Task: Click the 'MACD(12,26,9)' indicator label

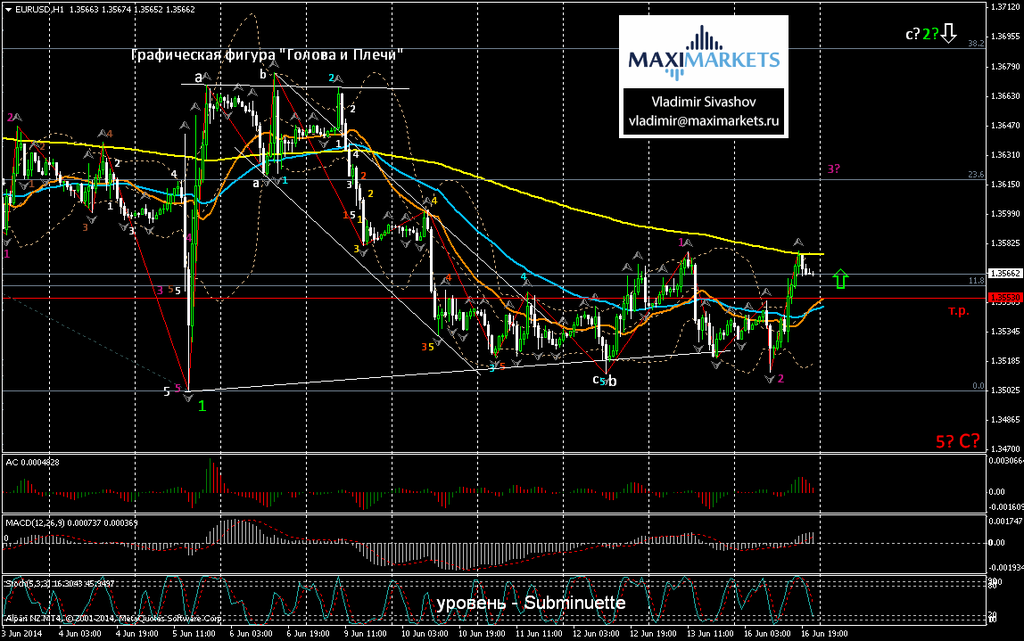Action: pos(71,523)
